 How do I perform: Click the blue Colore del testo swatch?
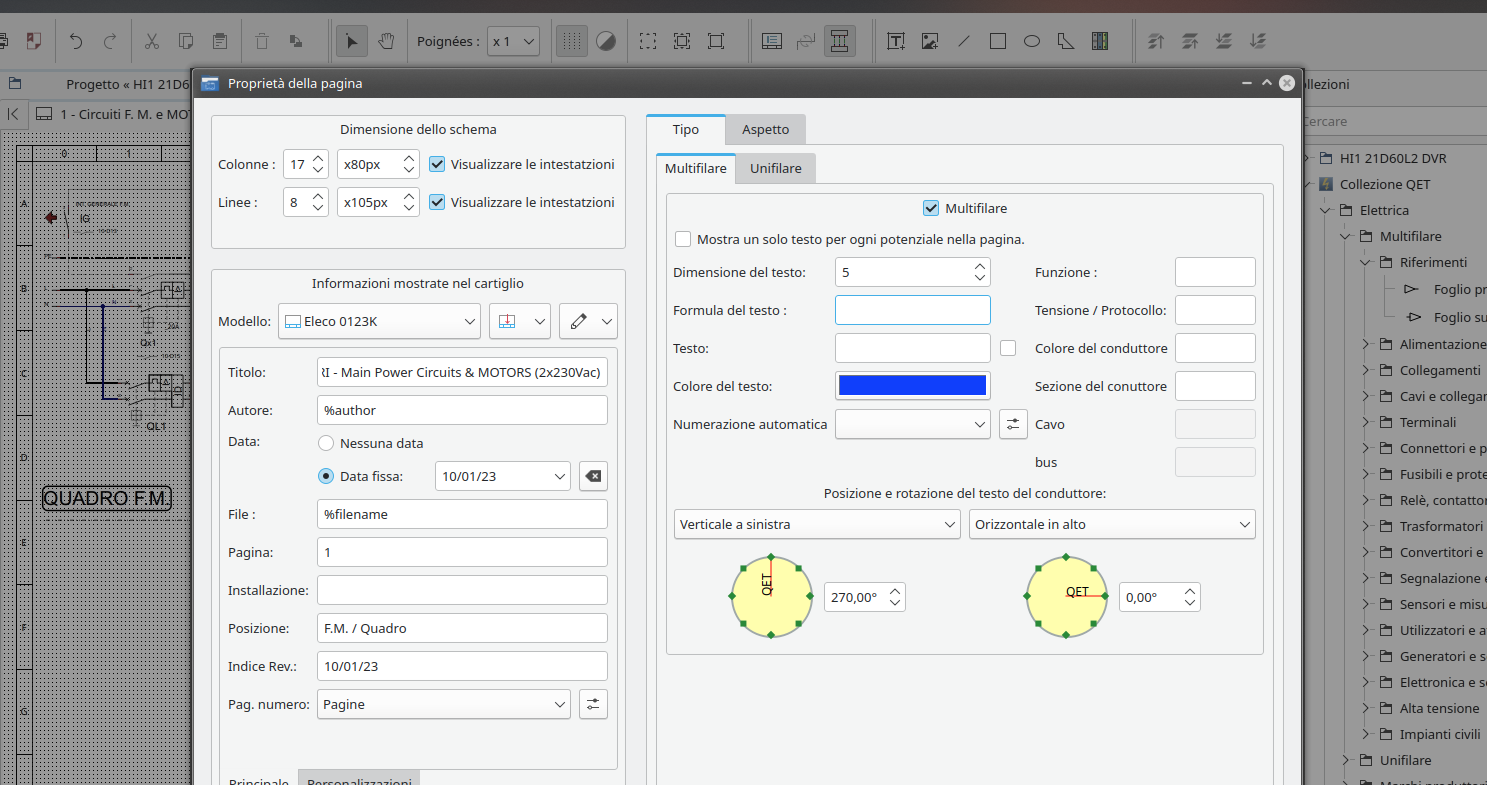[x=912, y=386]
